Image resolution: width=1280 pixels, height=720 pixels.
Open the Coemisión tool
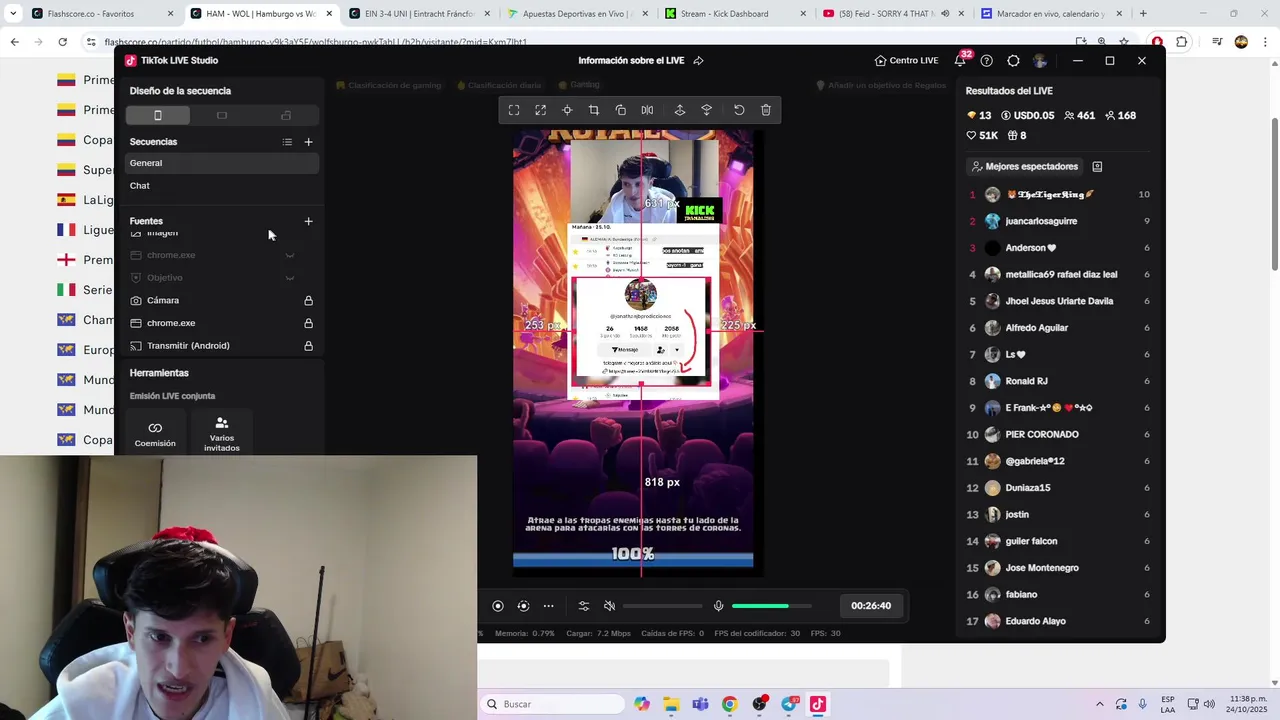click(x=155, y=434)
